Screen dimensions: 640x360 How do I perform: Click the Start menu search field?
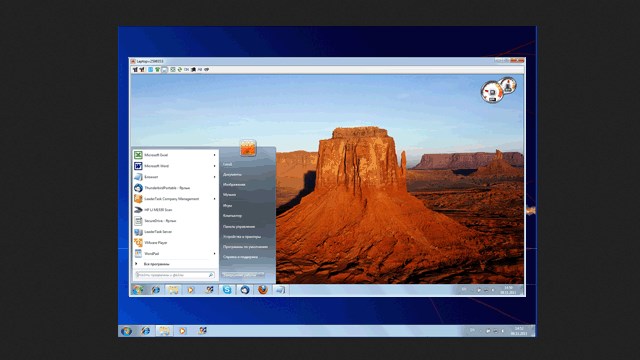tap(175, 275)
